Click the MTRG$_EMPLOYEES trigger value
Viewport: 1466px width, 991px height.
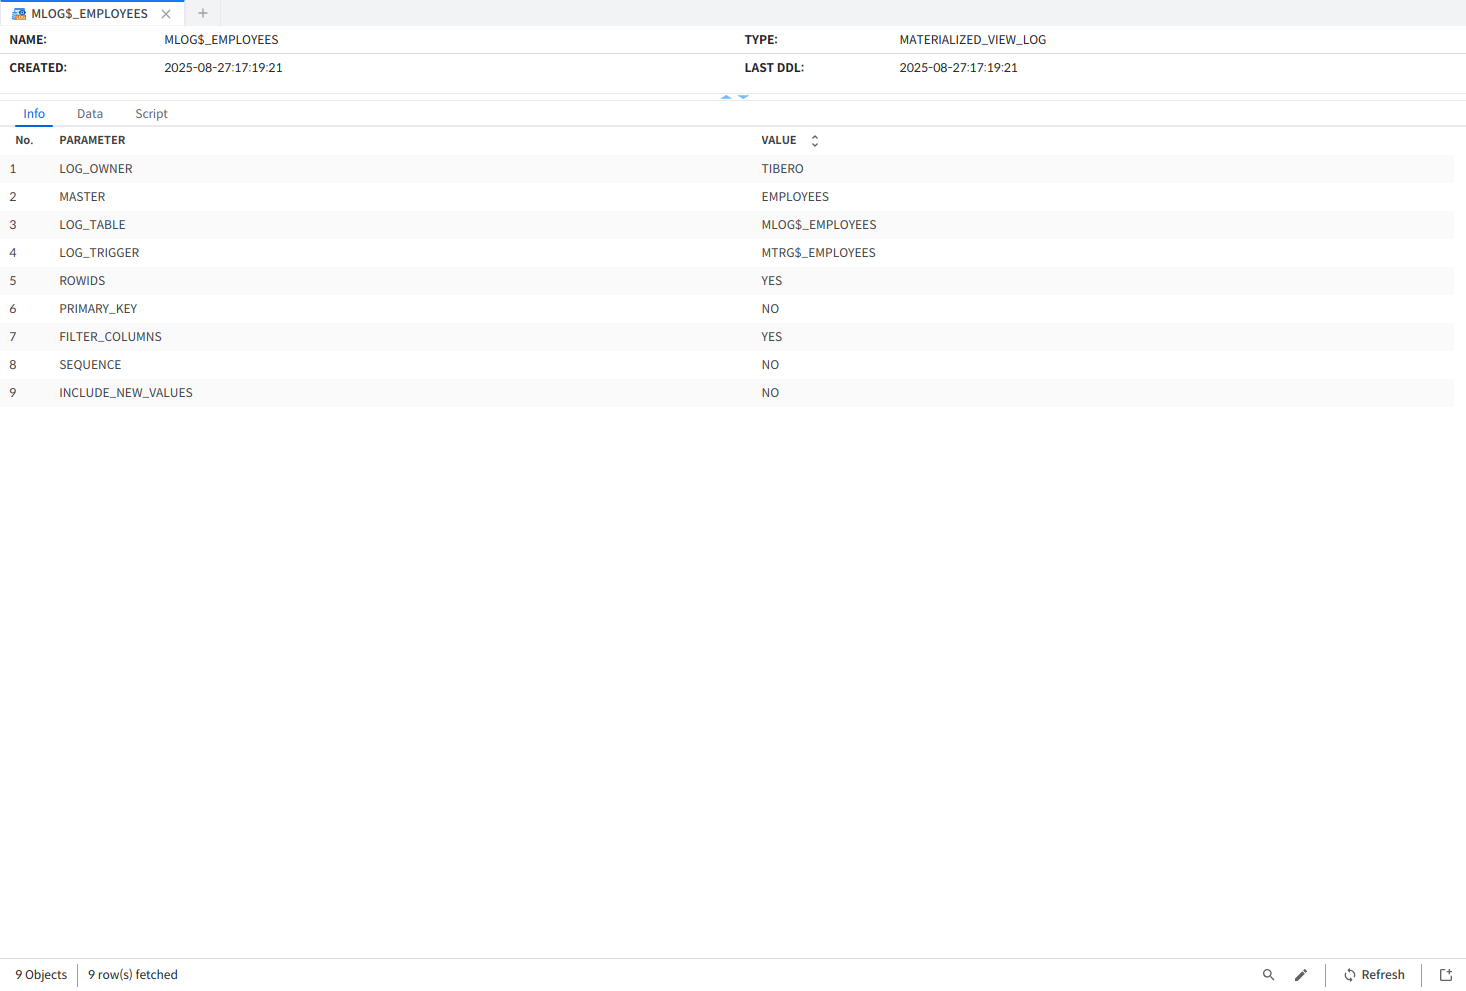pyautogui.click(x=818, y=253)
